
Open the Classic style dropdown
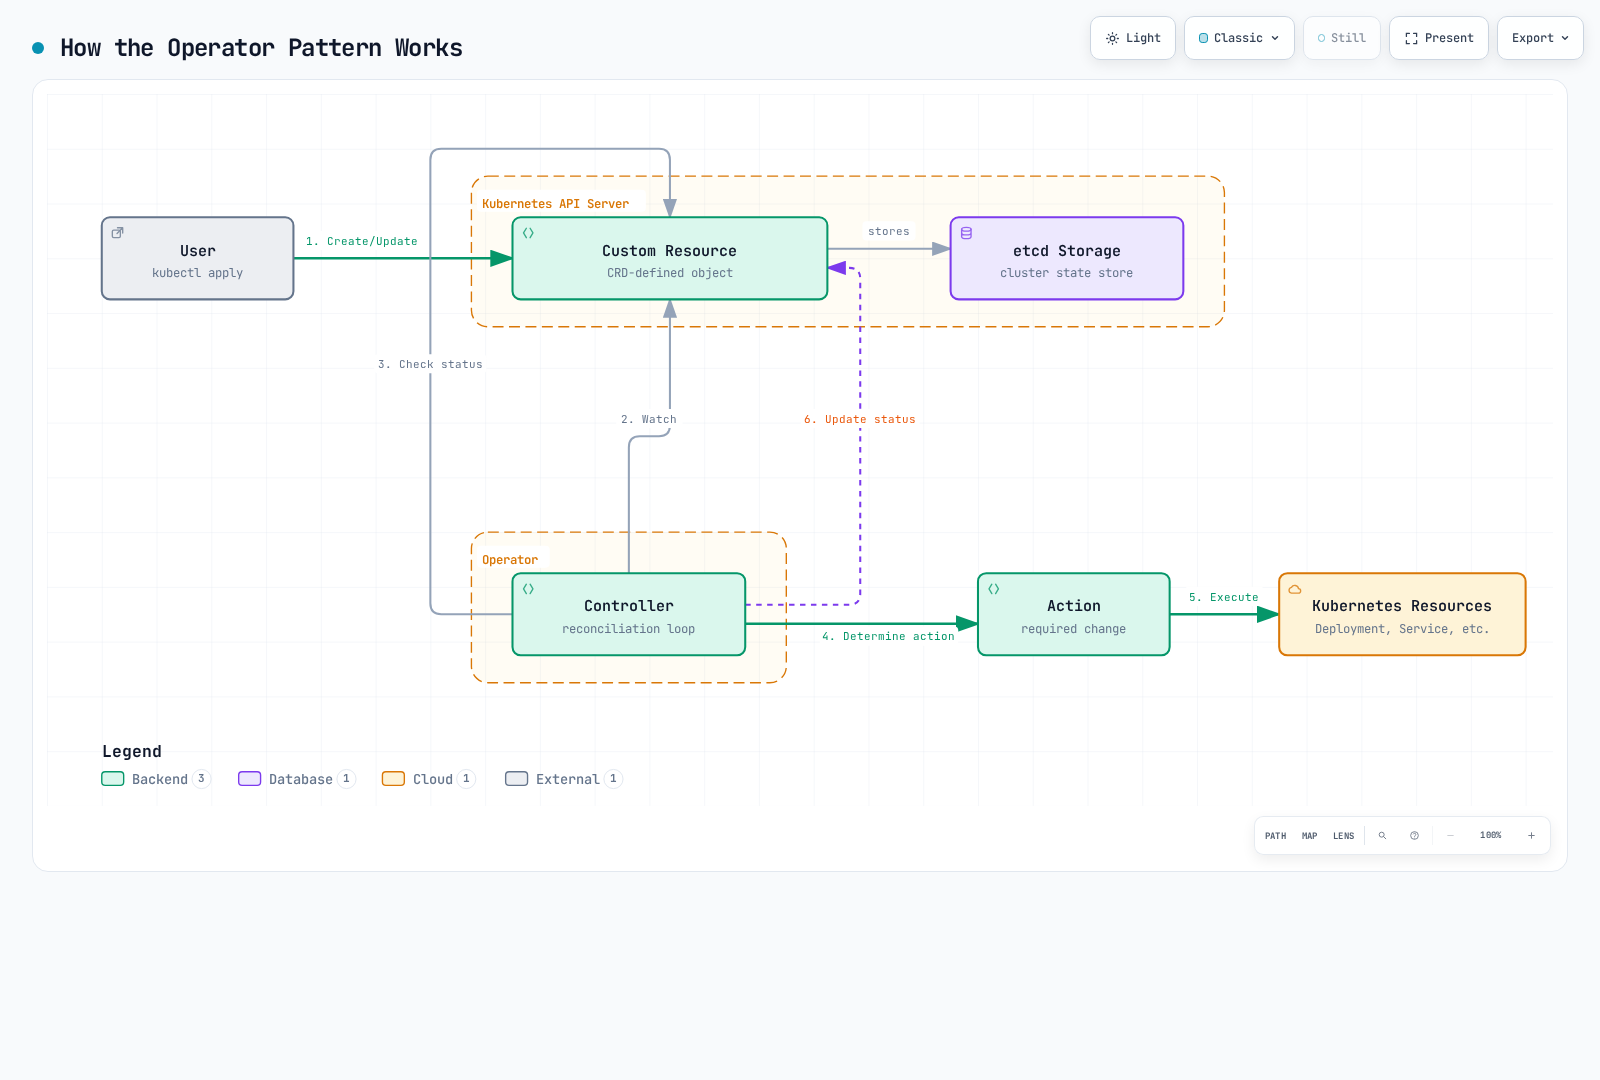pyautogui.click(x=1239, y=38)
